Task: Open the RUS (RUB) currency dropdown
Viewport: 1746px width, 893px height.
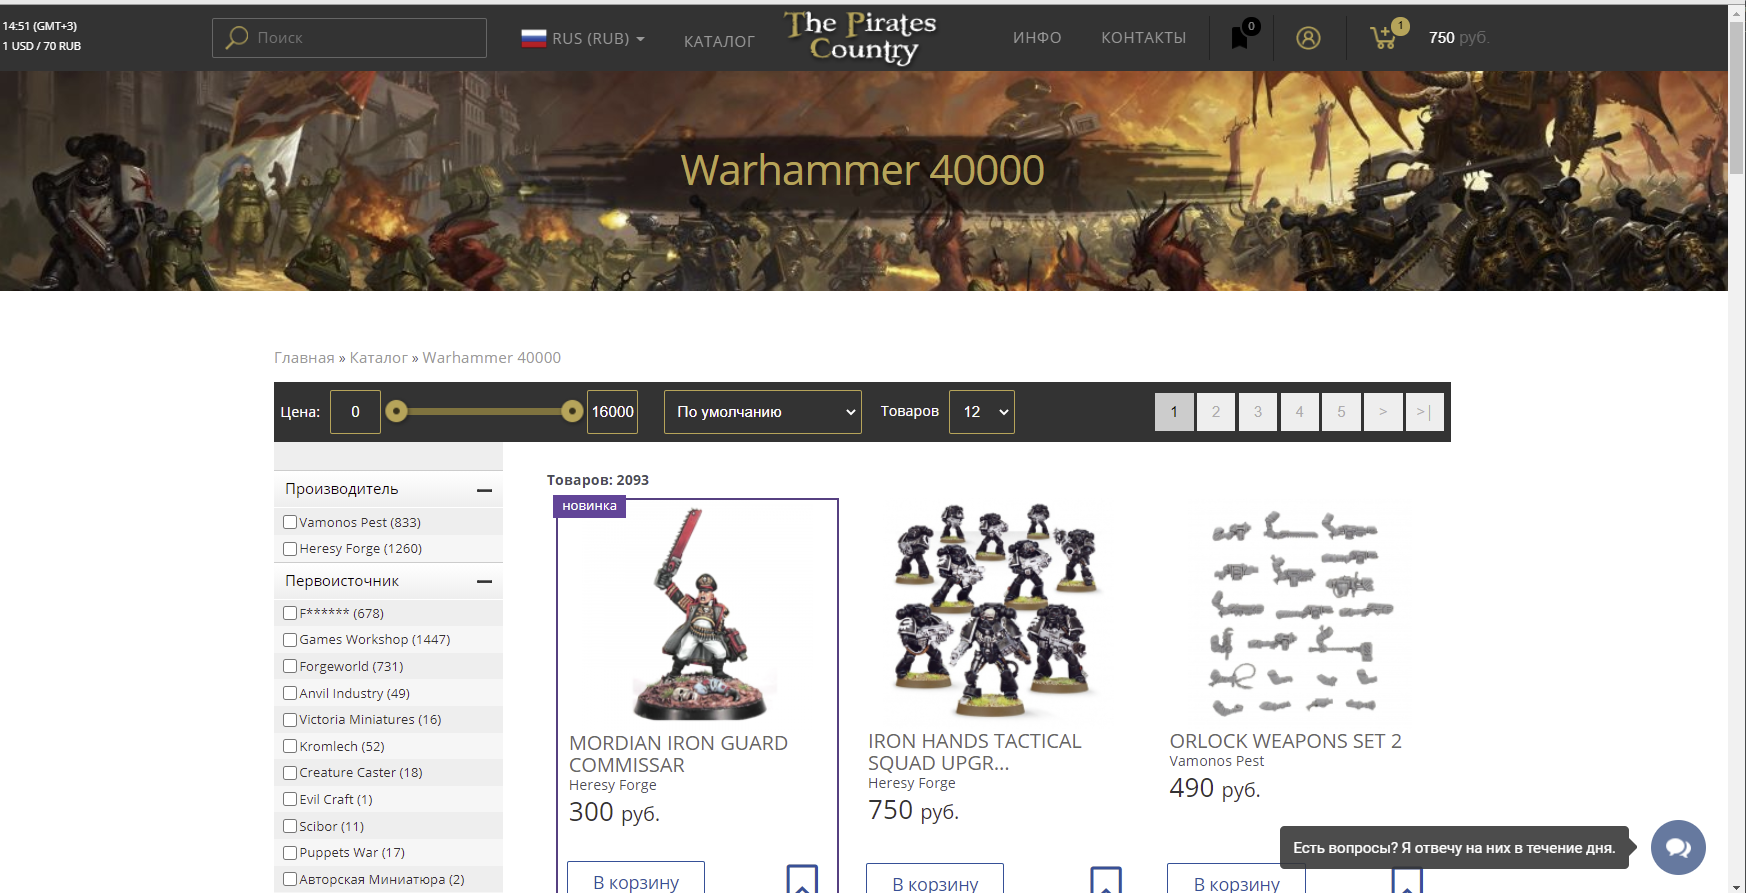Action: (x=583, y=38)
